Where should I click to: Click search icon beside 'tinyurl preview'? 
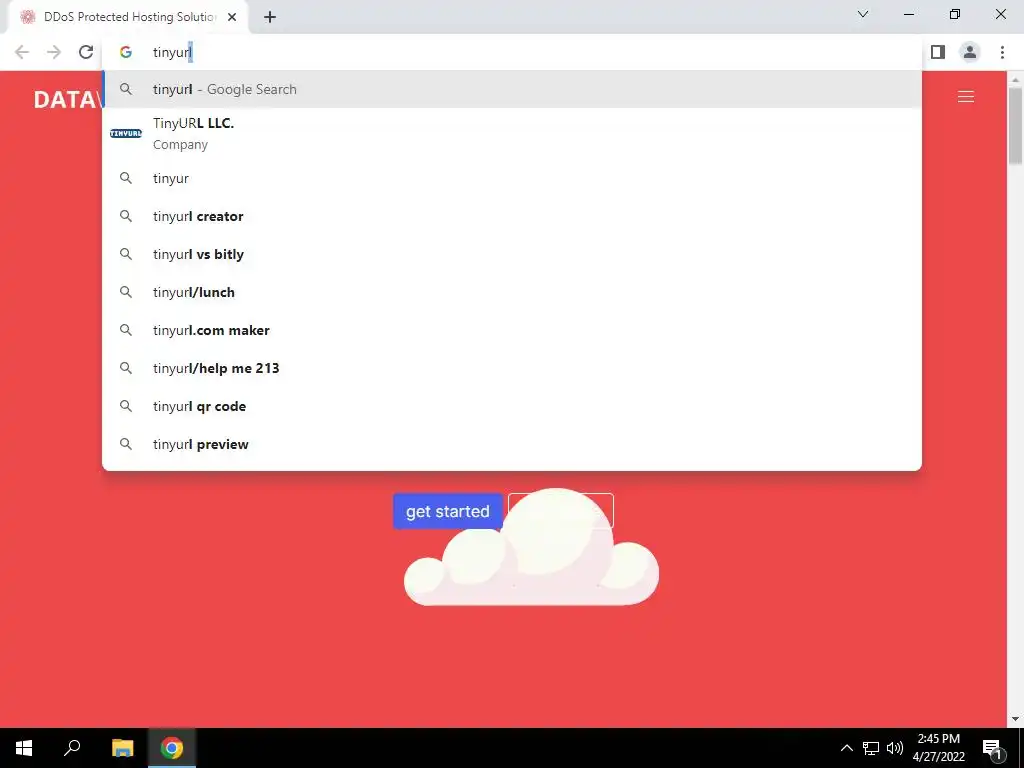point(126,444)
